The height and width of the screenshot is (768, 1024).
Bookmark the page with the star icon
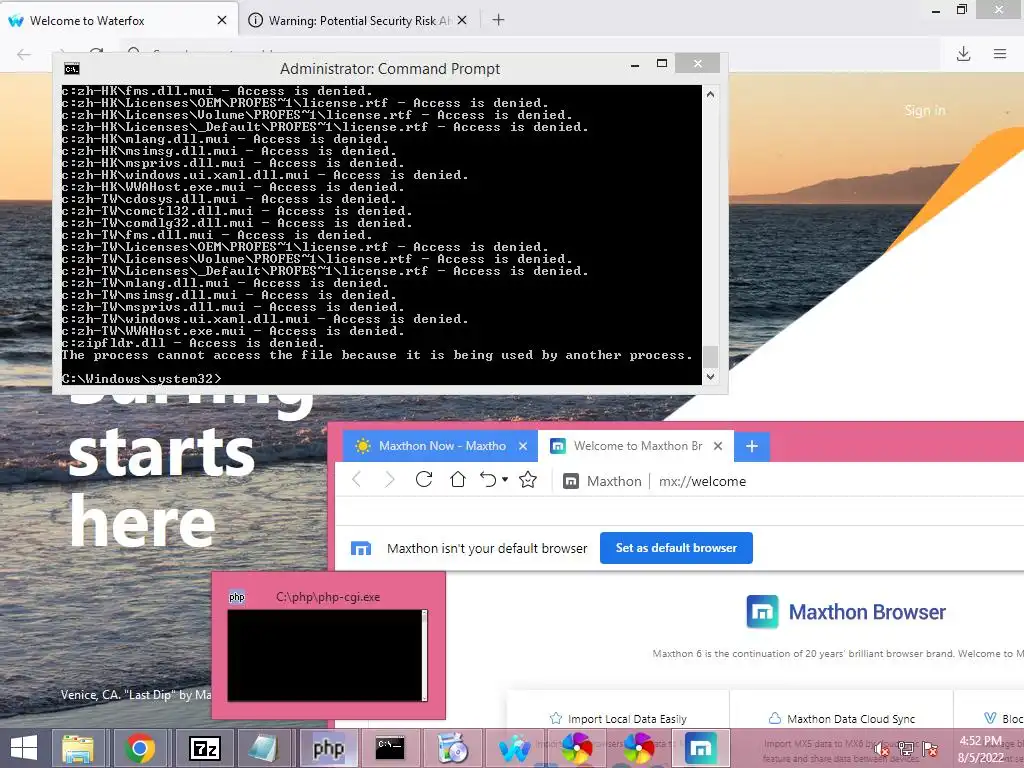coord(528,480)
